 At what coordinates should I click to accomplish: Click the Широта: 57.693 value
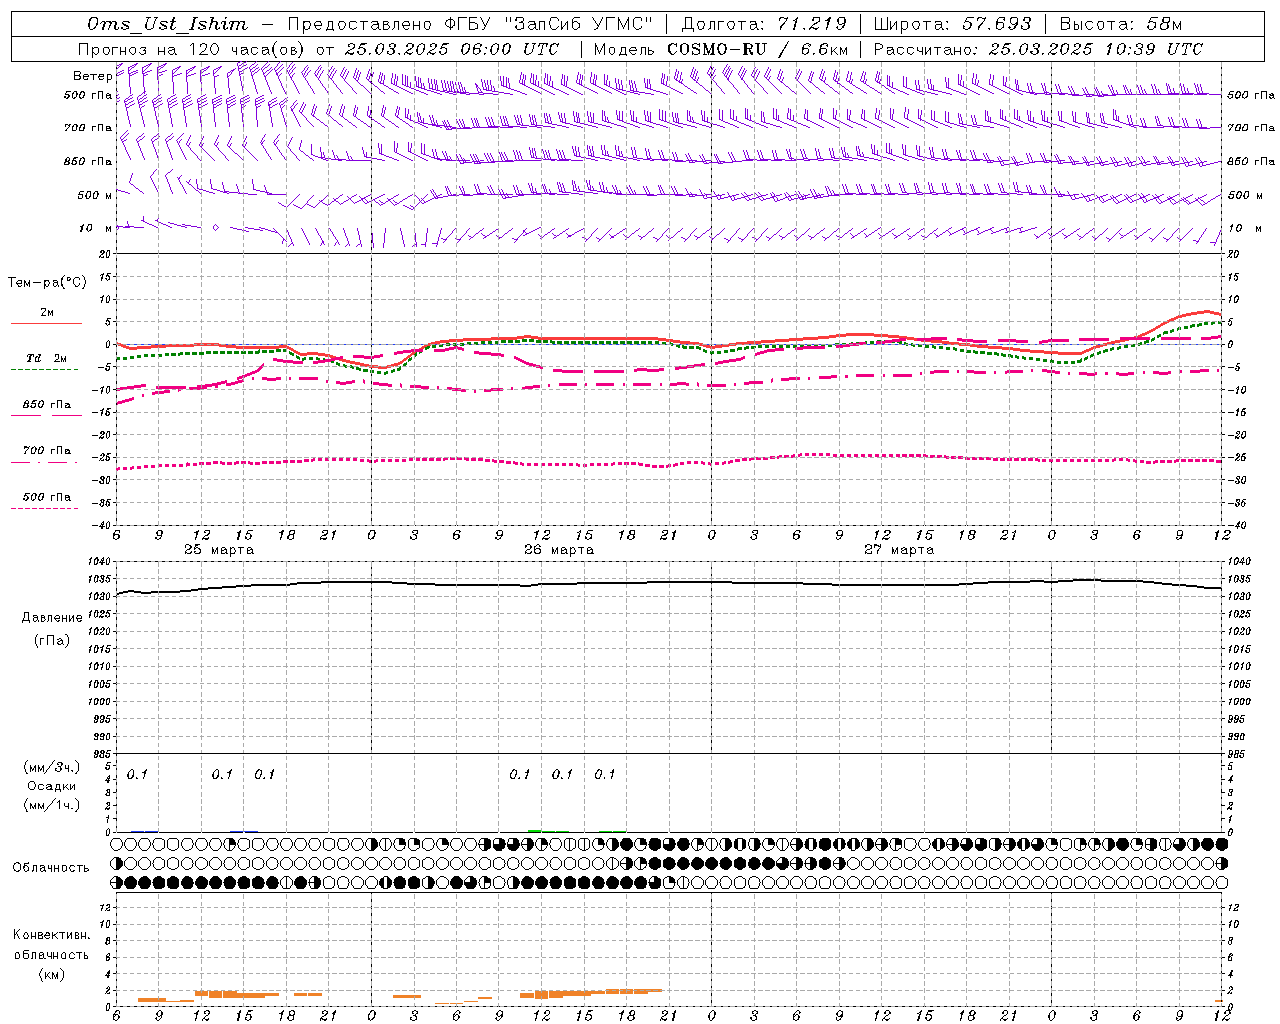tap(953, 24)
